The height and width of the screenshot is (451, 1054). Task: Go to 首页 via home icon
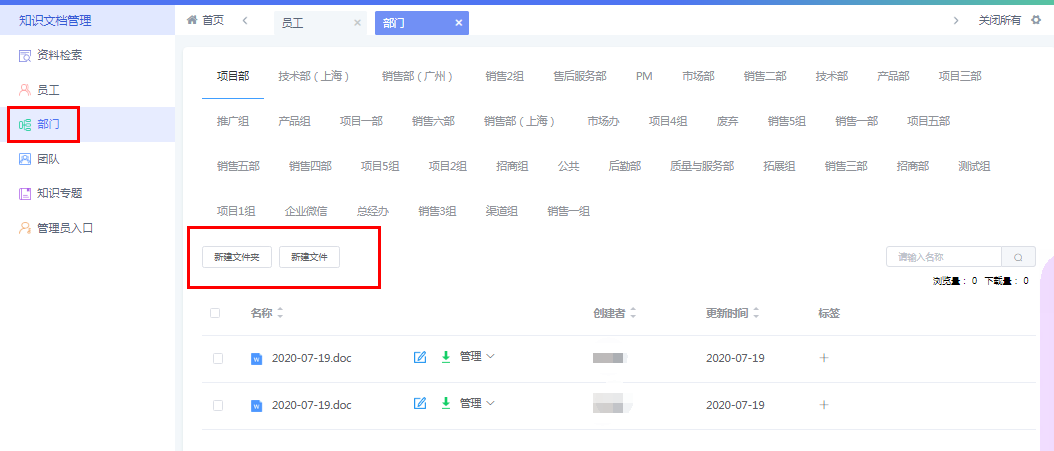(x=193, y=21)
